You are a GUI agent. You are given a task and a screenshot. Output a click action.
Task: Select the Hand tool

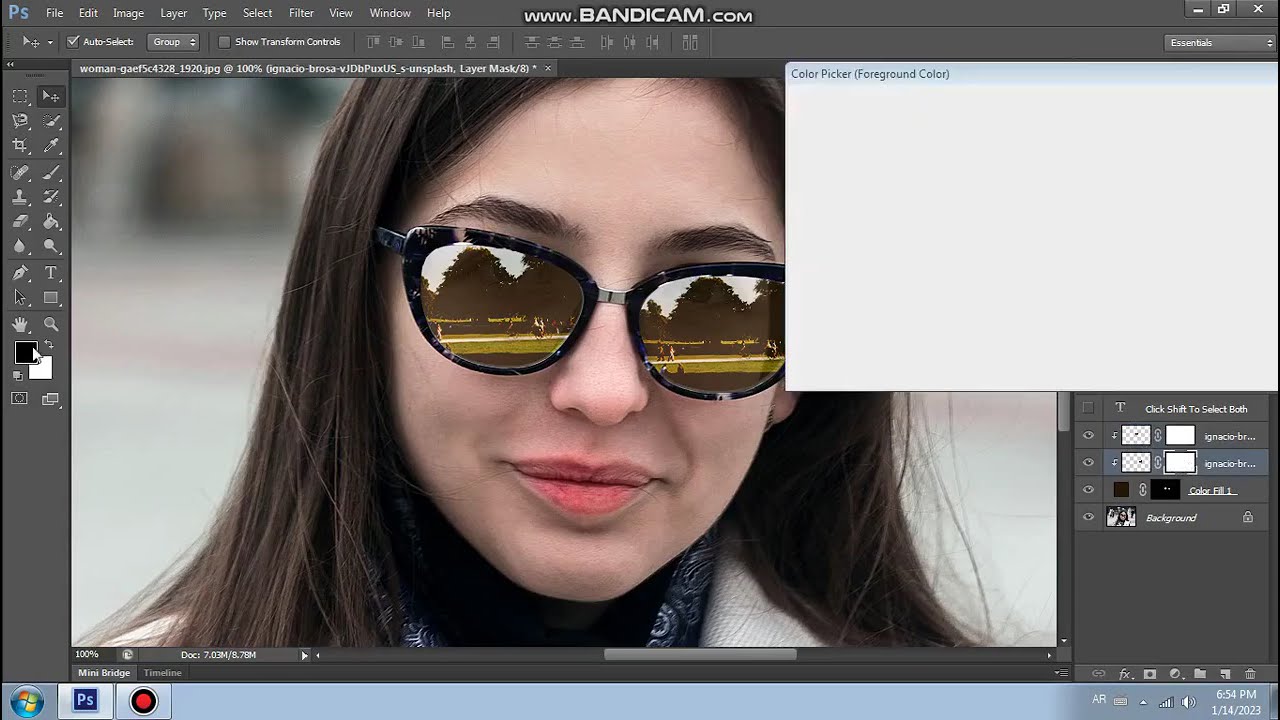[x=20, y=324]
